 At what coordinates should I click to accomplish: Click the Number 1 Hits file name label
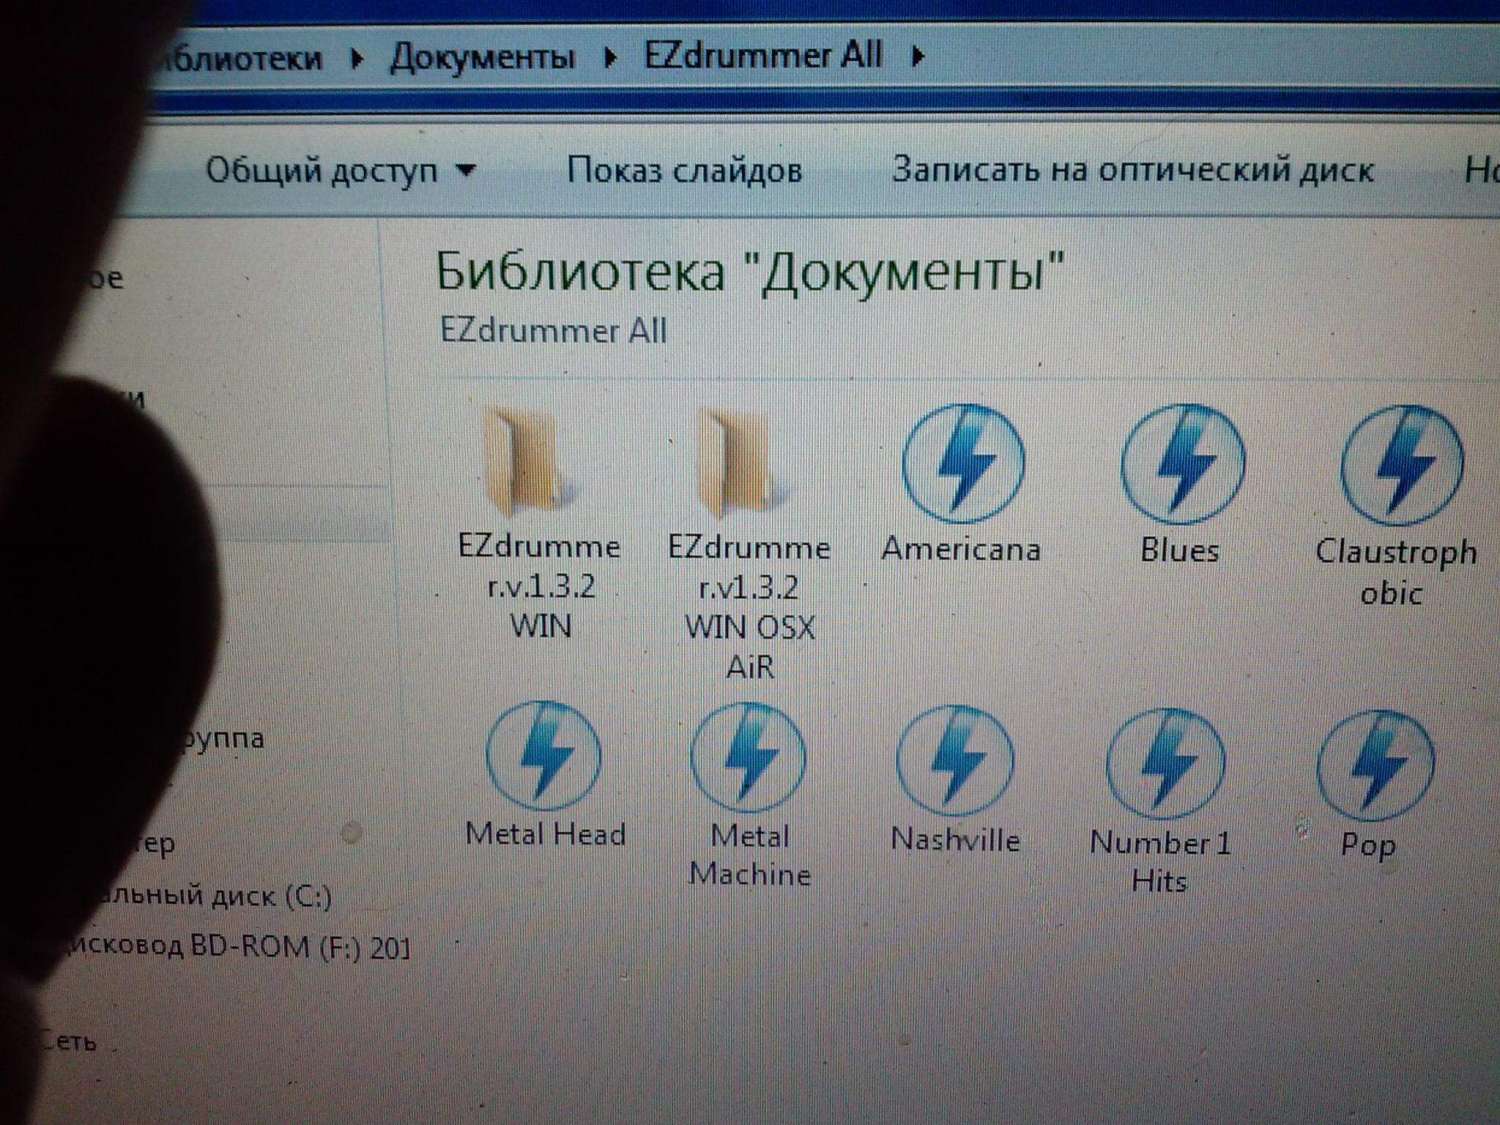click(x=1160, y=861)
